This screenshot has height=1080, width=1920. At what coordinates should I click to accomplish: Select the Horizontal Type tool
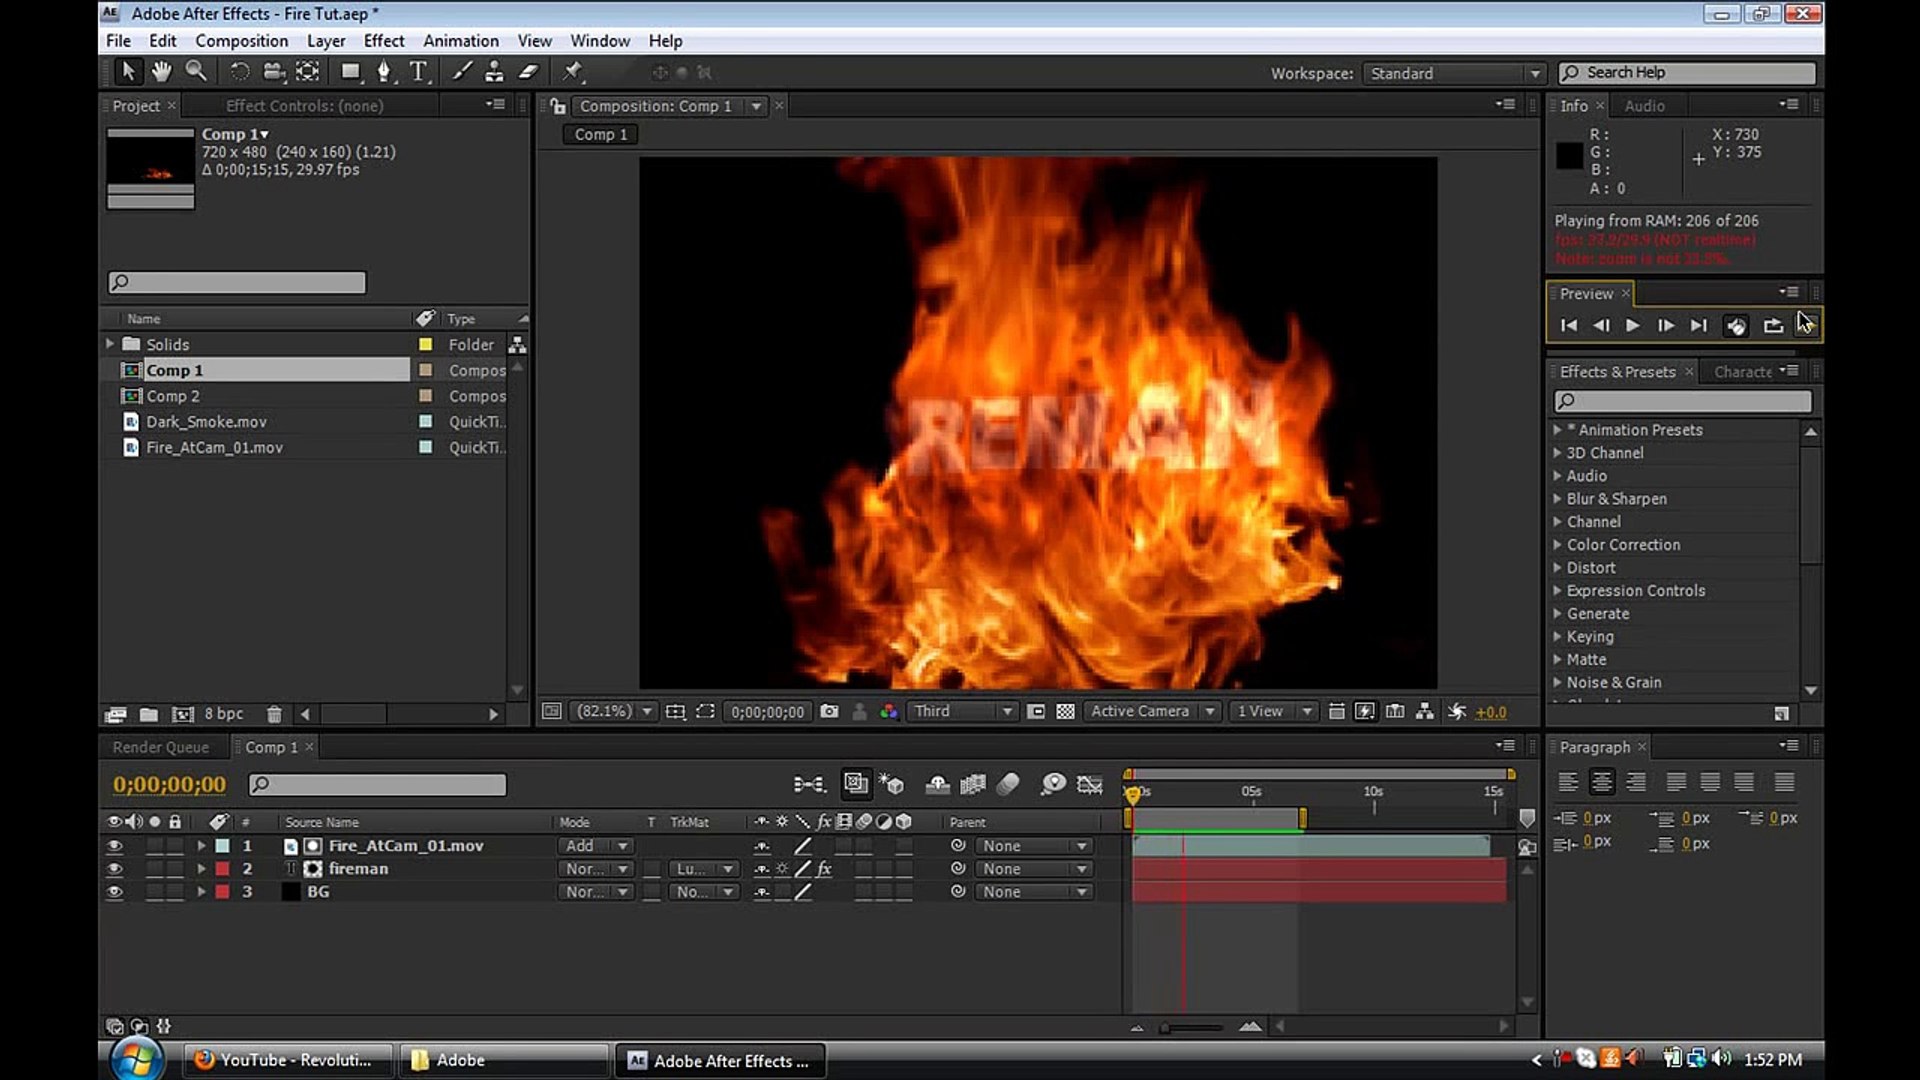(x=418, y=72)
